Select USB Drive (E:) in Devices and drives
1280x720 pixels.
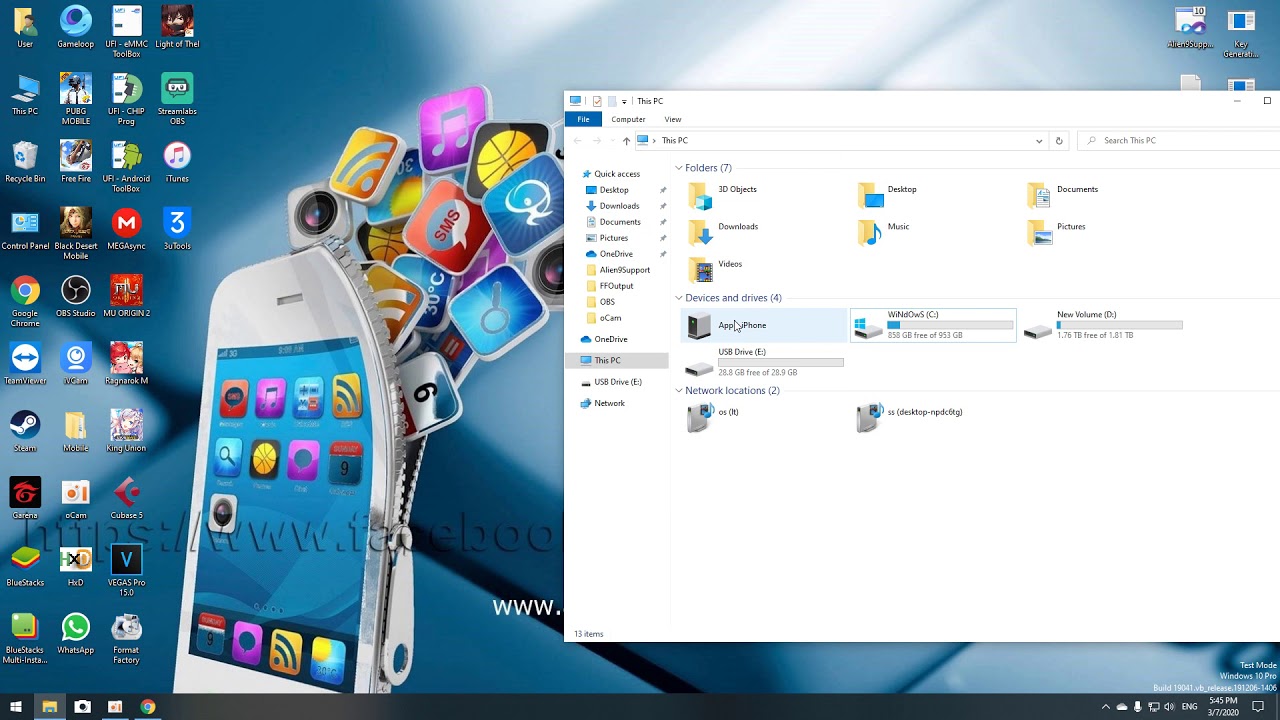(764, 362)
